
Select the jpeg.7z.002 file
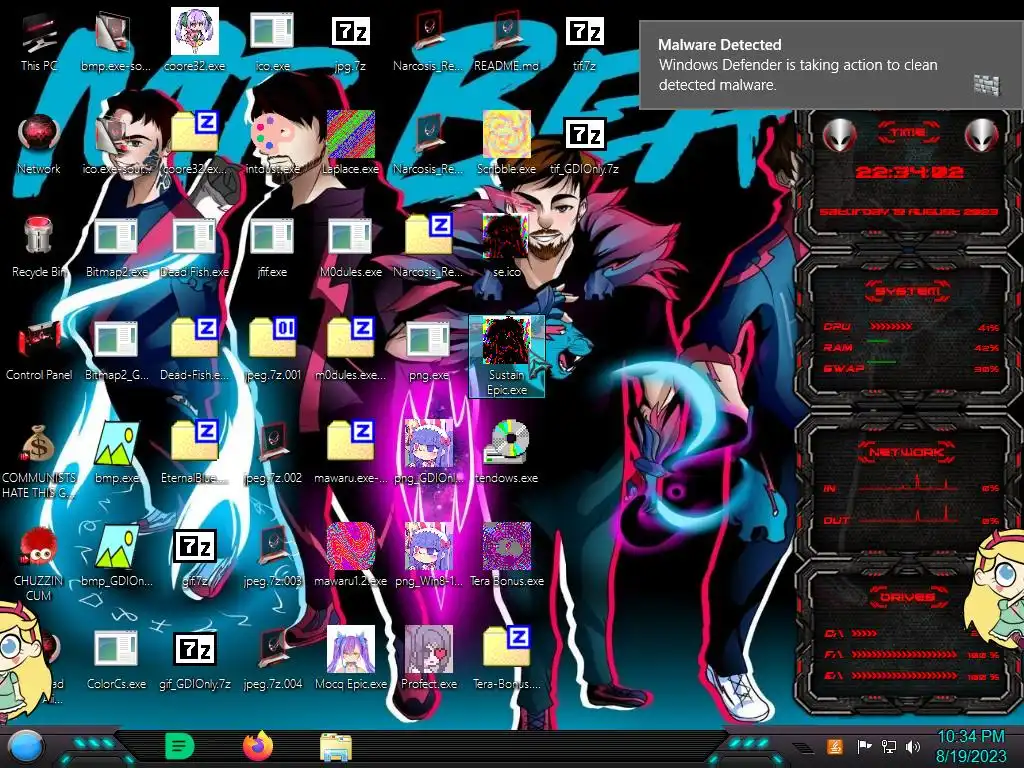point(272,453)
